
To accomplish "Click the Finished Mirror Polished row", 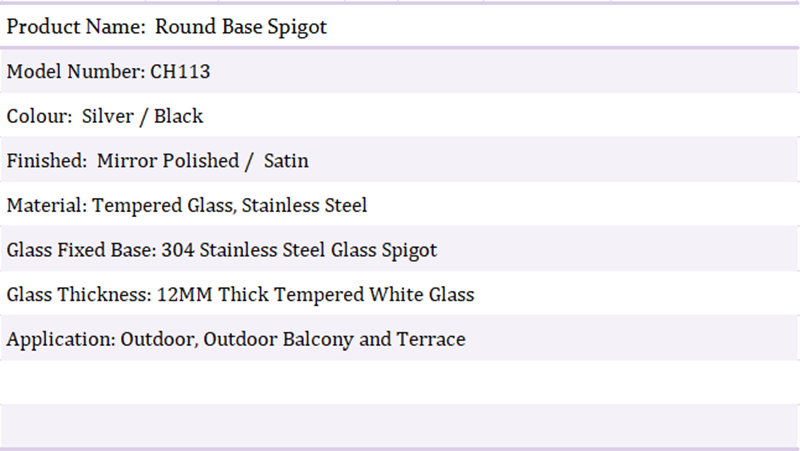I will click(400, 160).
